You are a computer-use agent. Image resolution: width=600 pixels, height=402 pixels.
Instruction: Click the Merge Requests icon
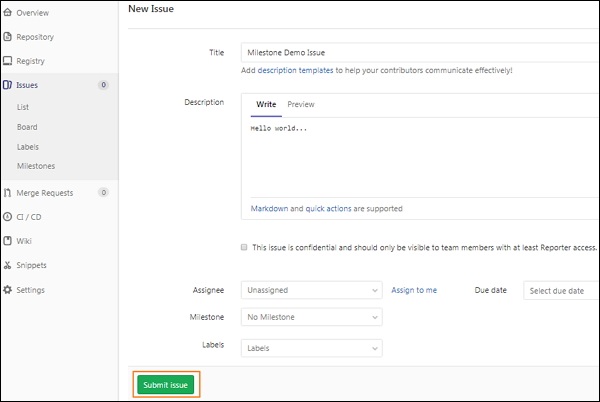coord(7,192)
